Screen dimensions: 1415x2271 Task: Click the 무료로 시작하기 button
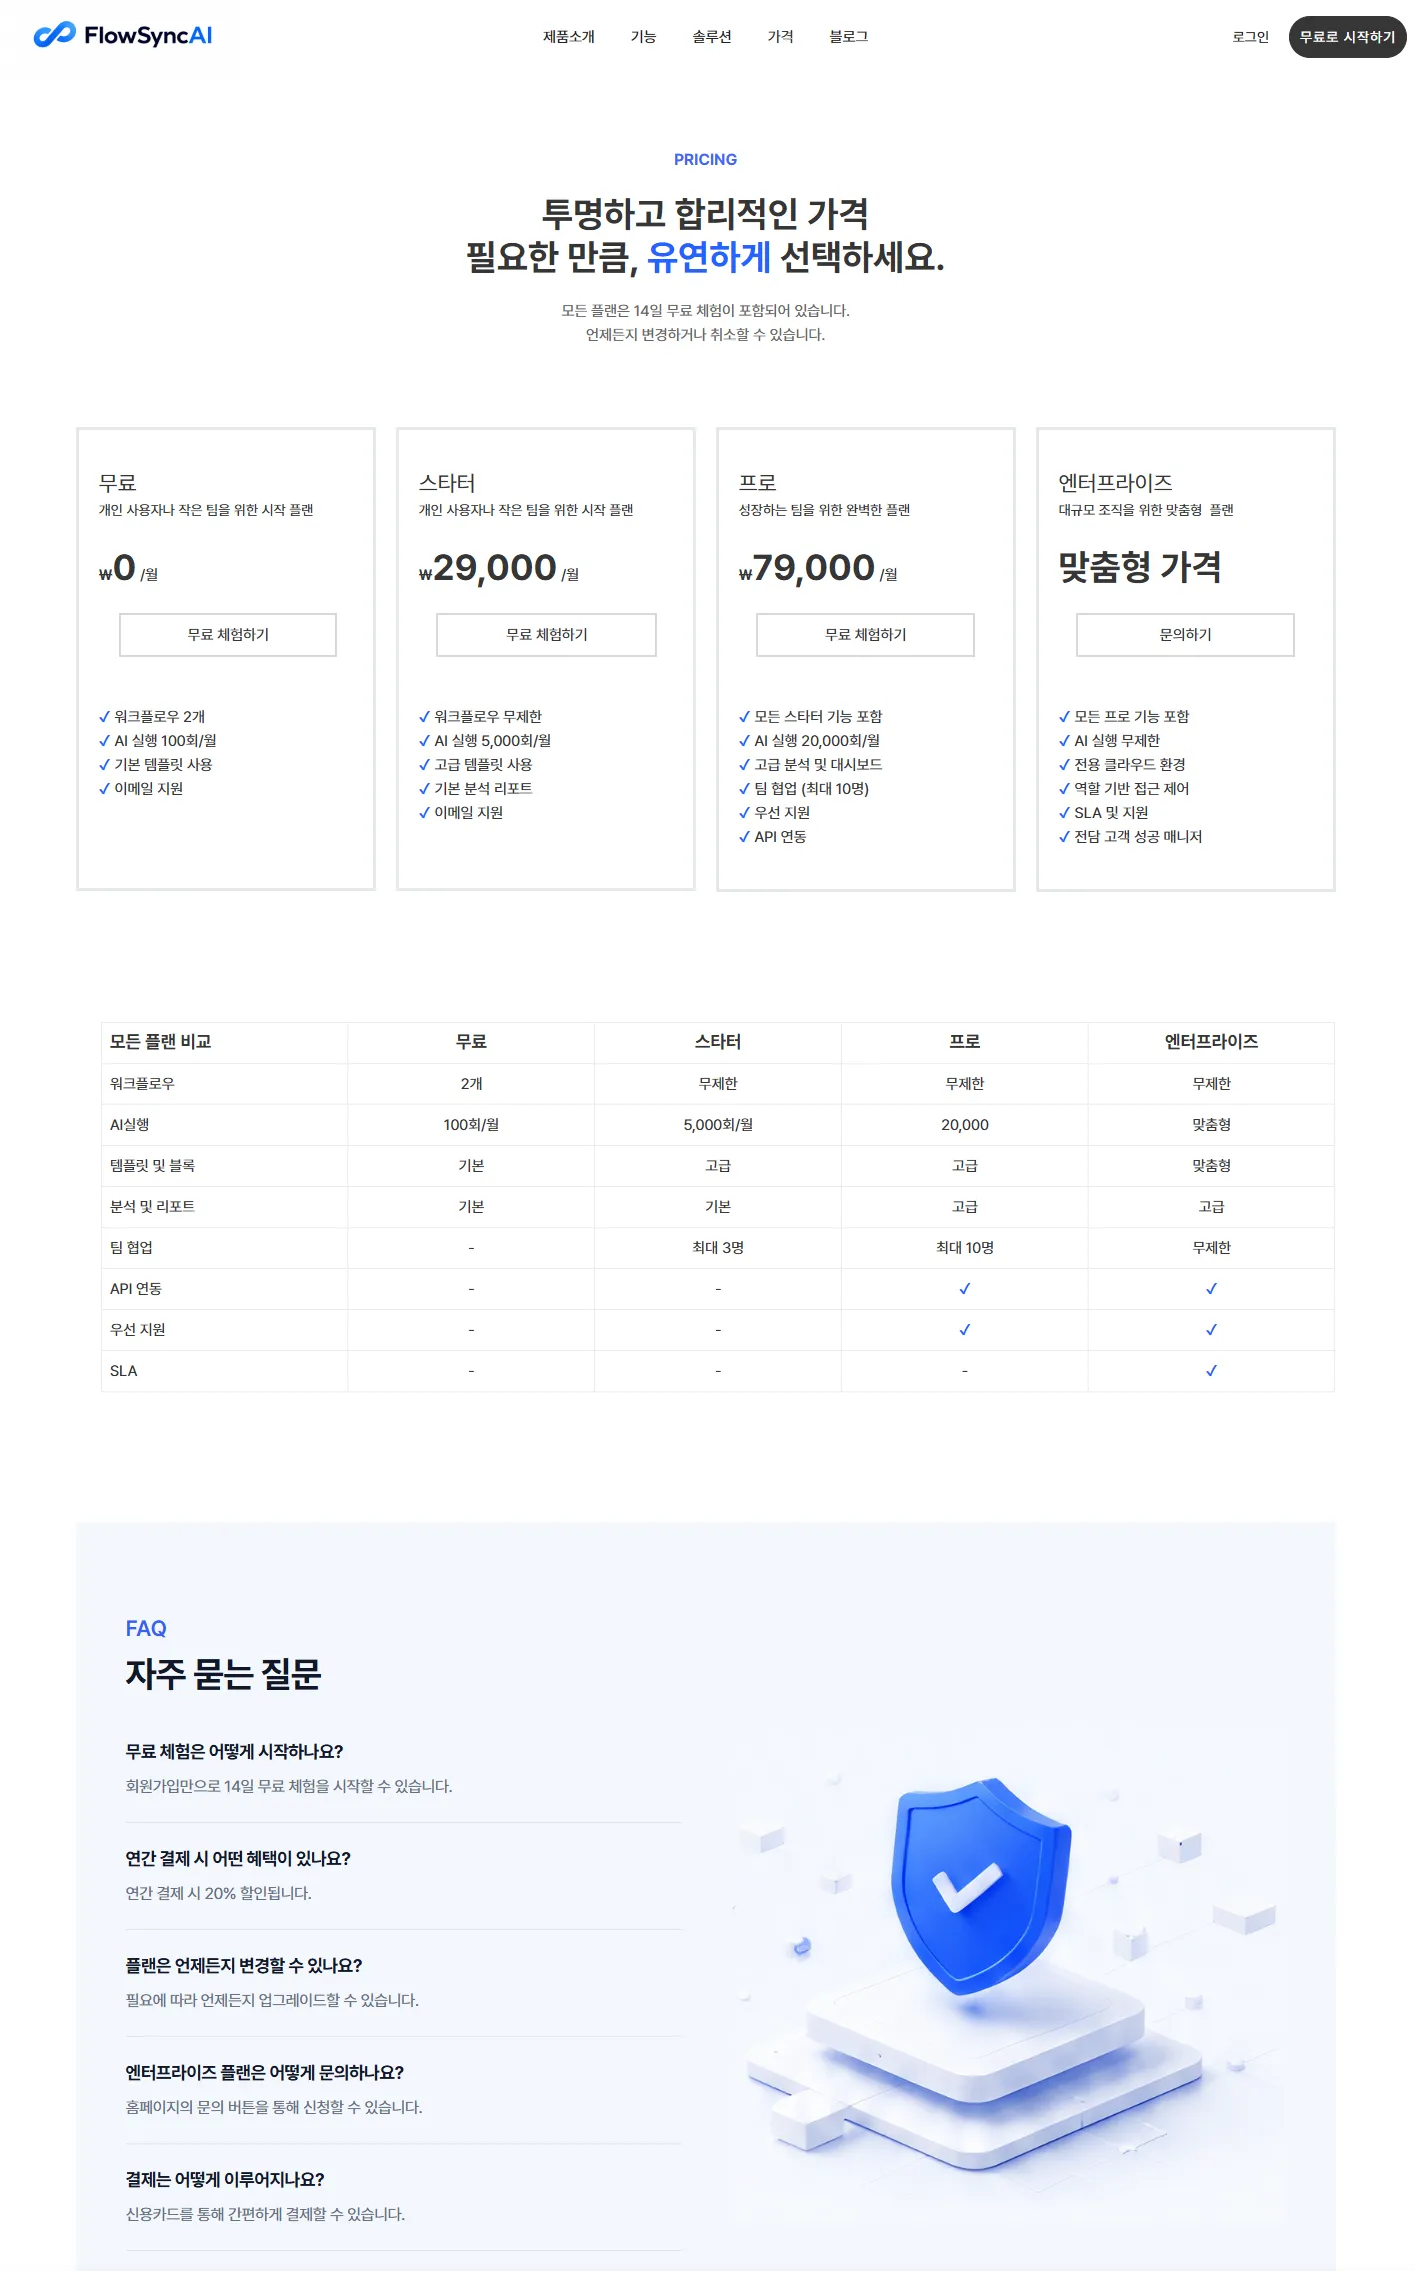1347,37
